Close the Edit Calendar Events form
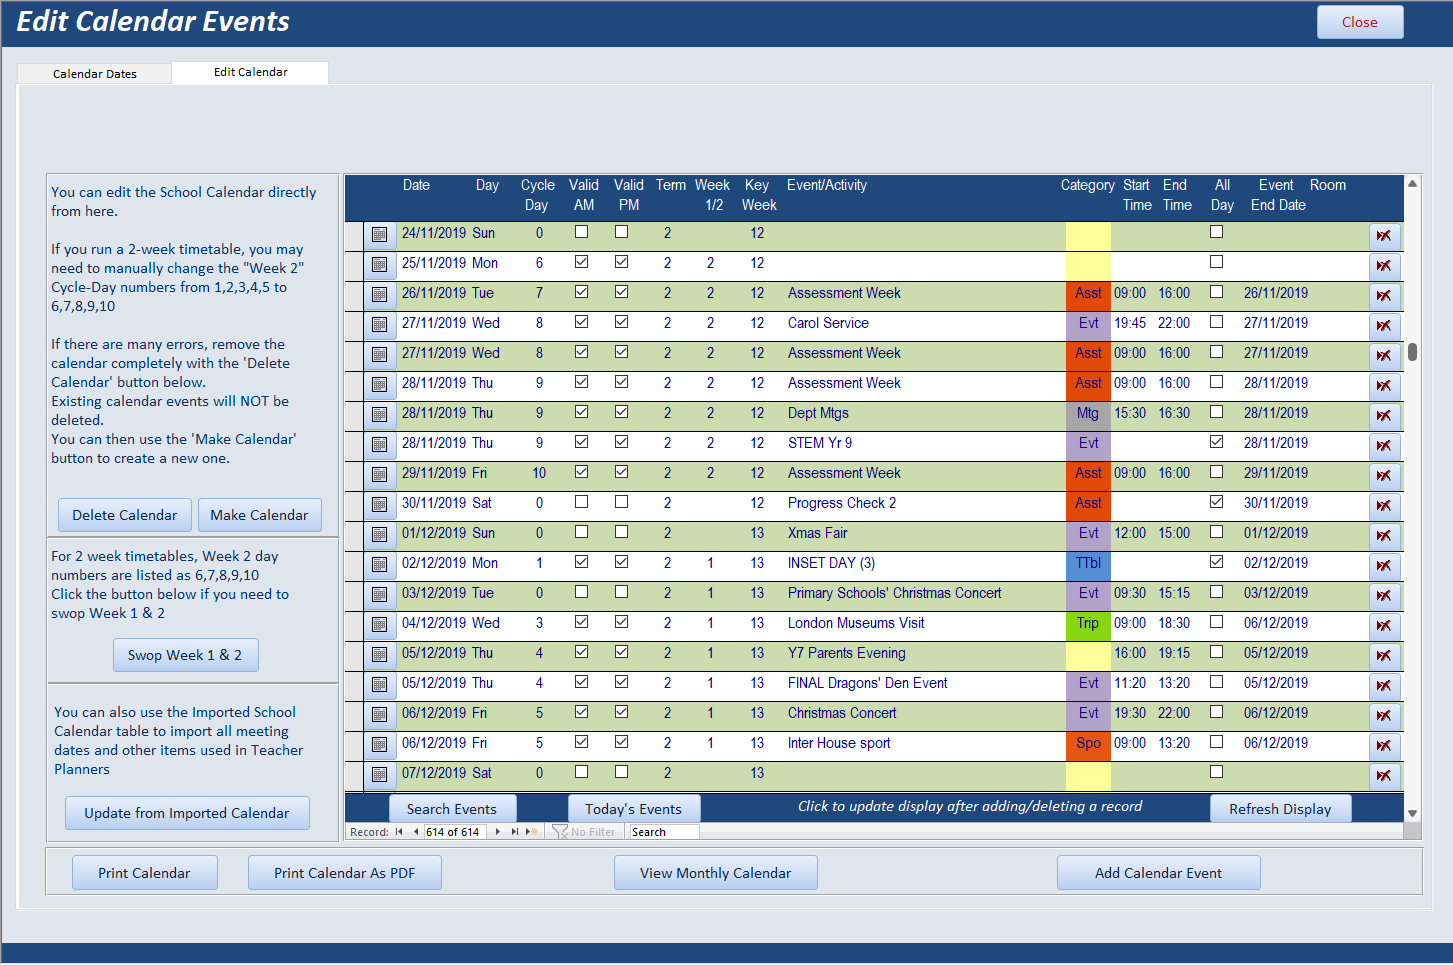1453x966 pixels. tap(1360, 22)
